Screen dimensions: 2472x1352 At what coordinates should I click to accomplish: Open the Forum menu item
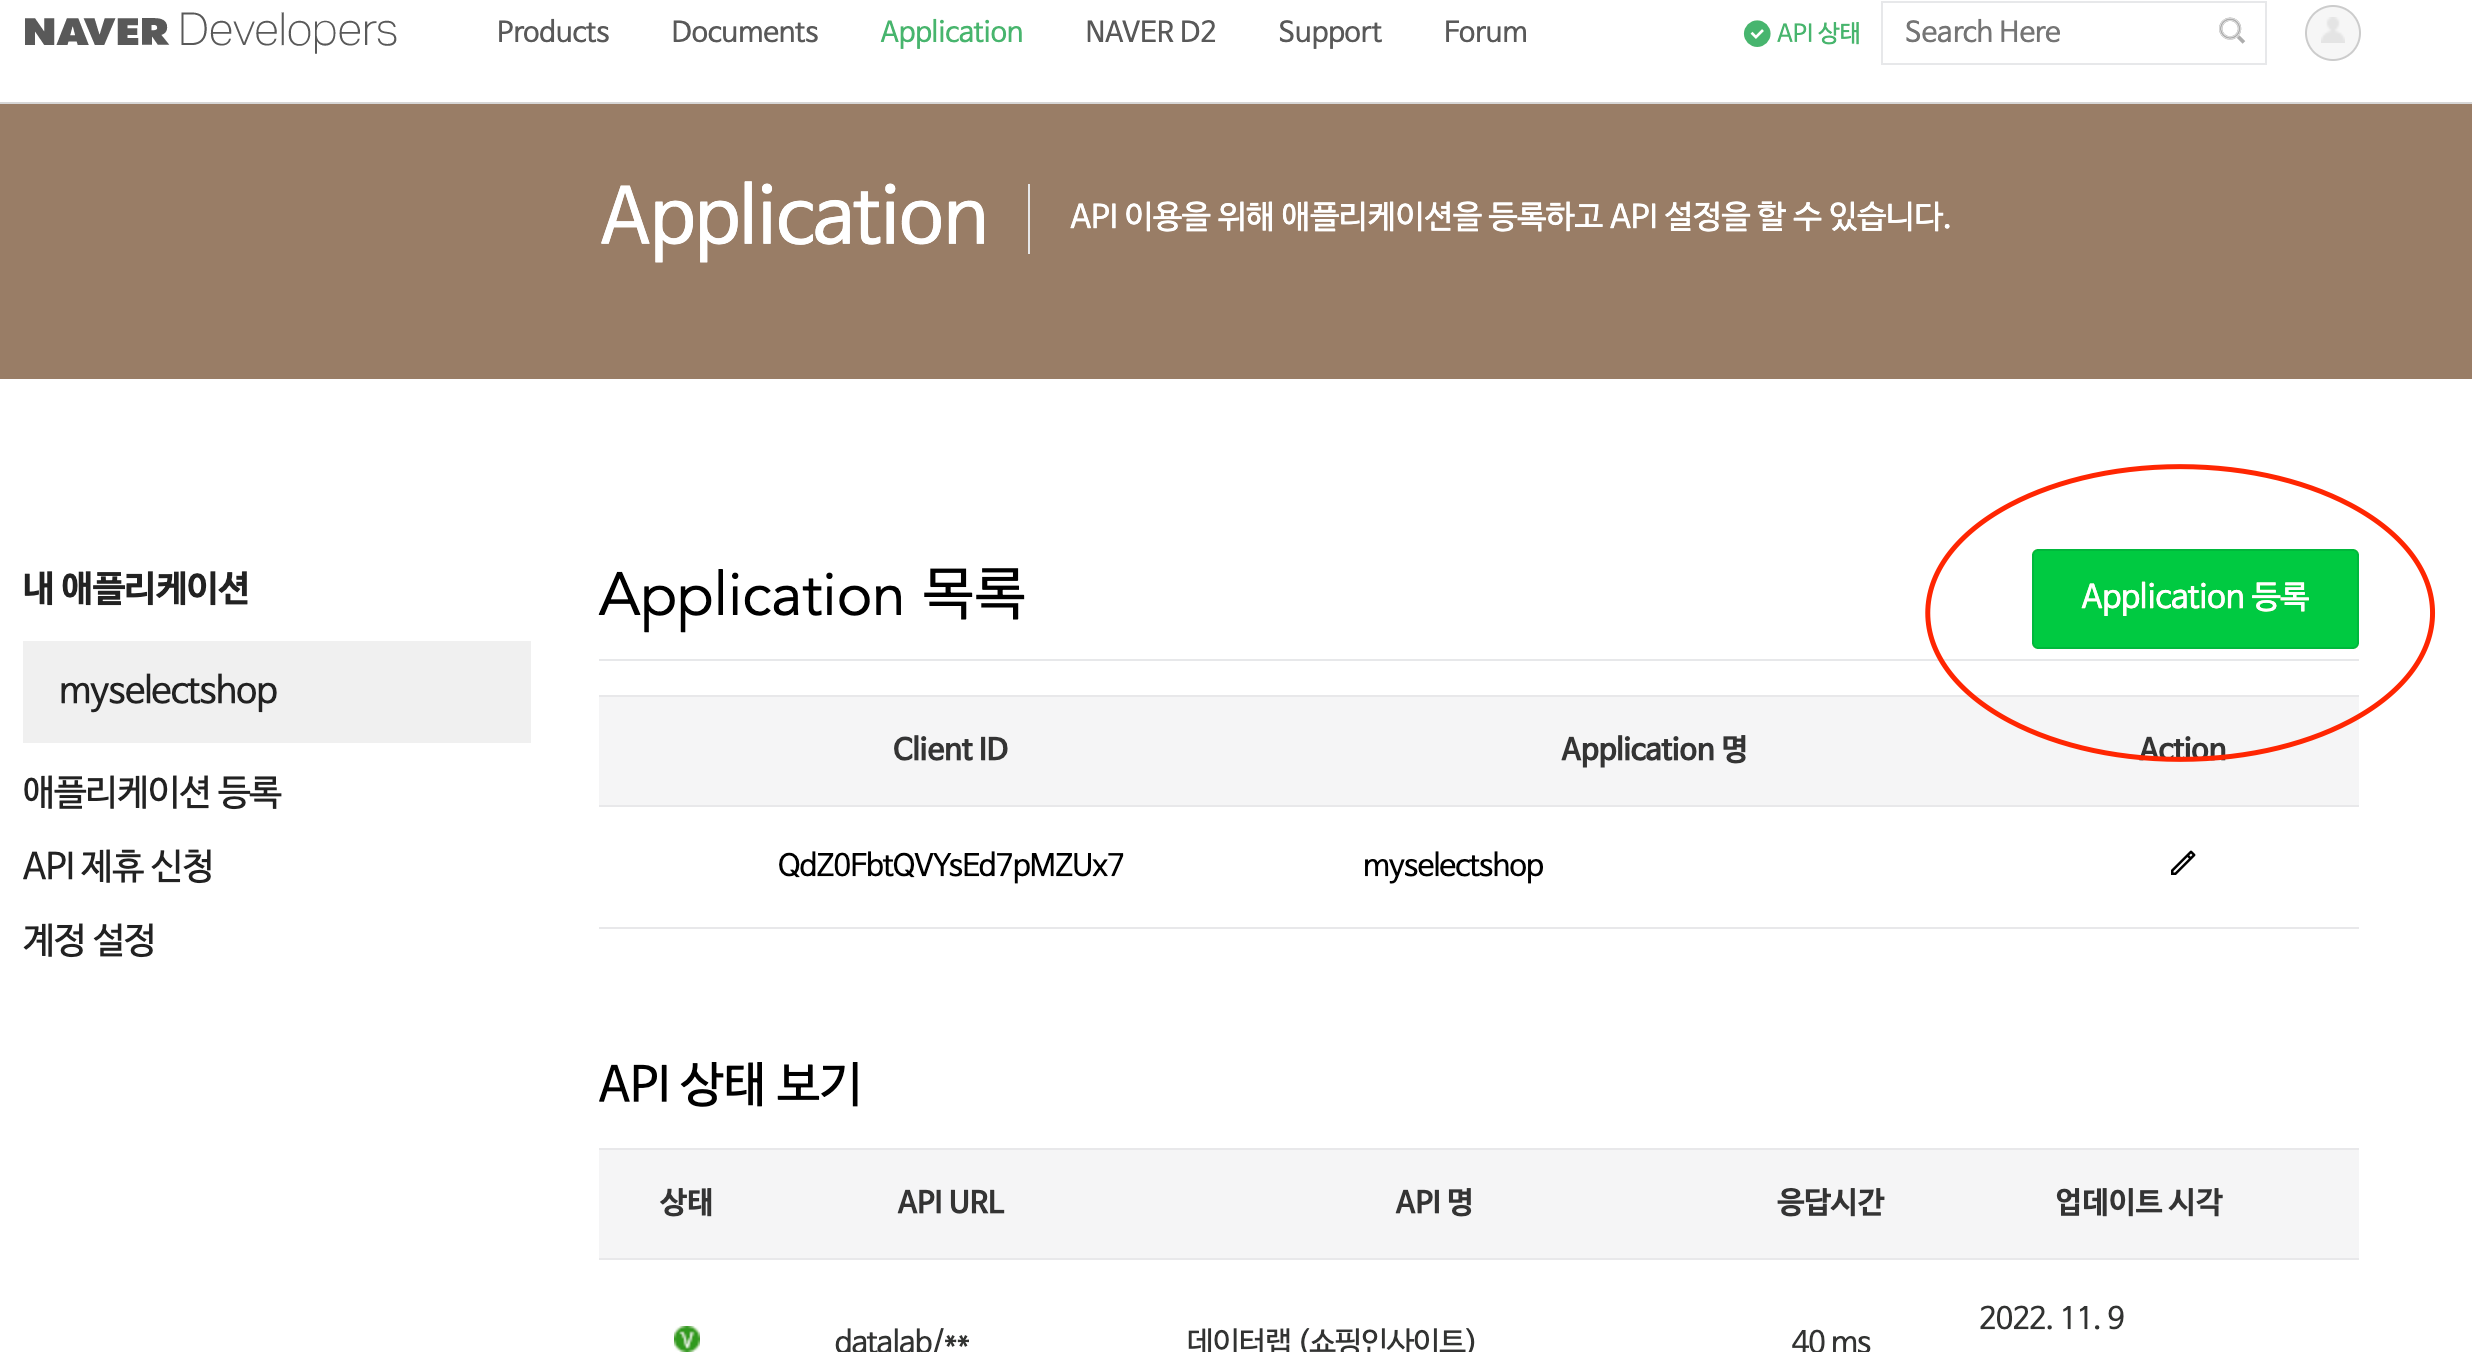click(x=1485, y=32)
